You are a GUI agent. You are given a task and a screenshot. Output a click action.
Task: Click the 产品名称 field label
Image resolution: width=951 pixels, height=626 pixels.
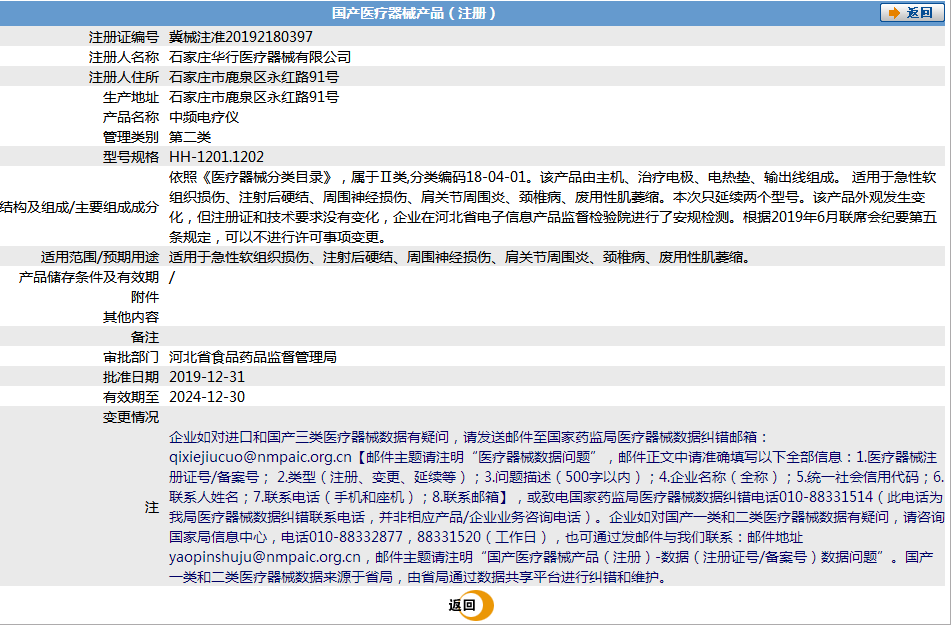(131, 117)
